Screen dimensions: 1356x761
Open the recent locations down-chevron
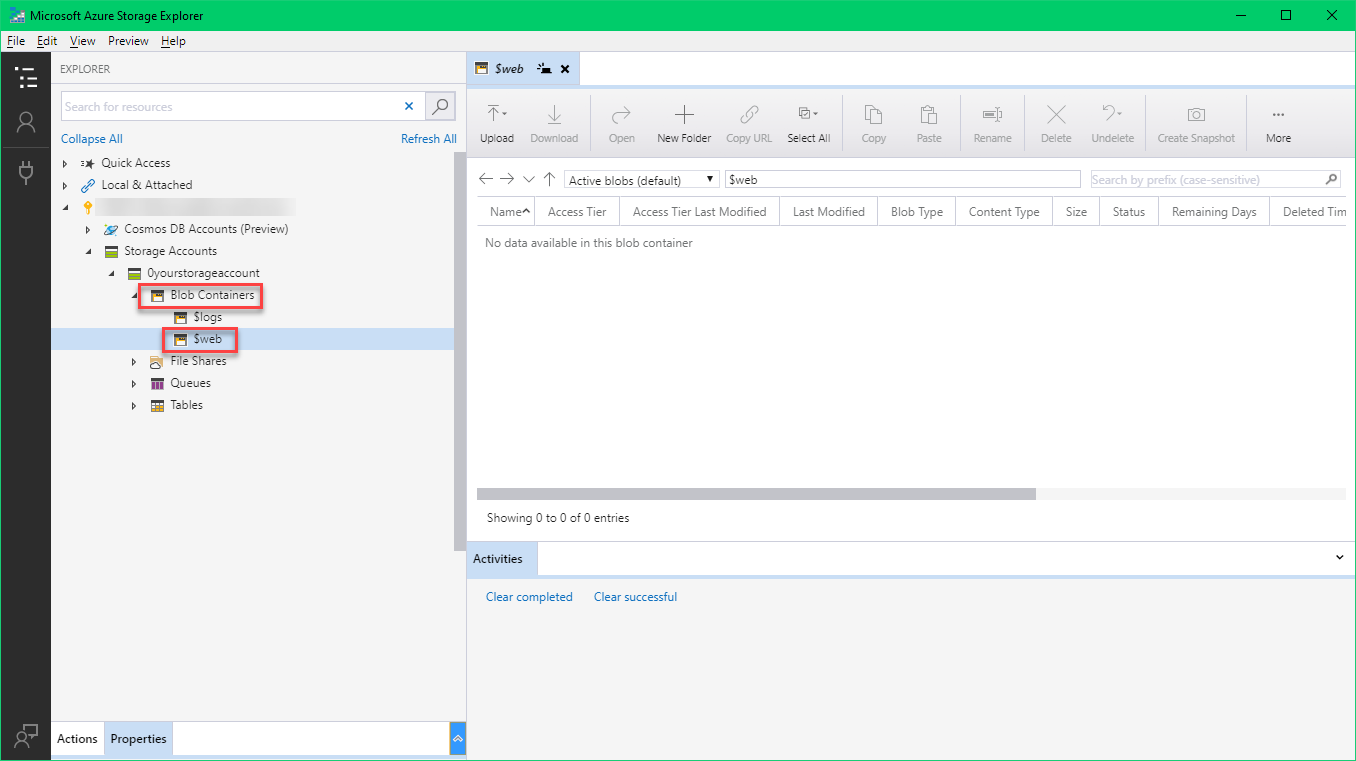coord(529,179)
